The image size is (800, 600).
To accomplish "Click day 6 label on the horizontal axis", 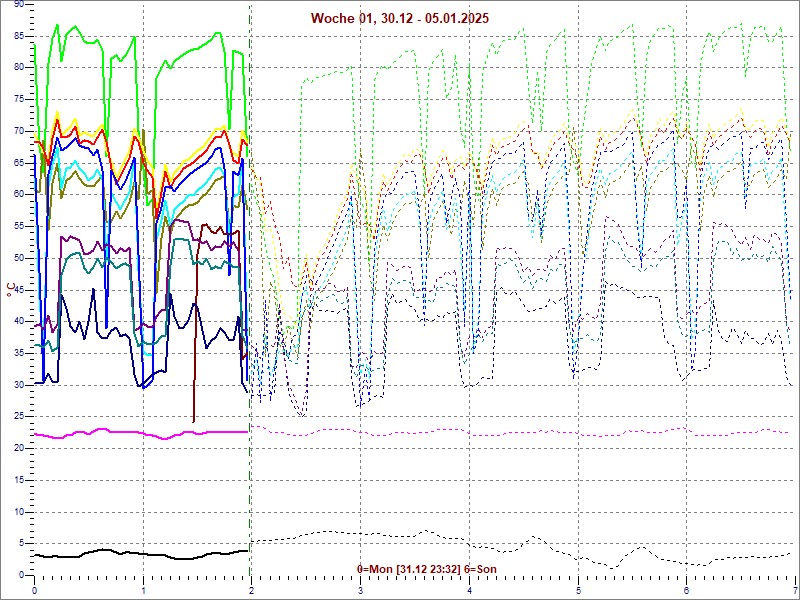I will [x=687, y=591].
